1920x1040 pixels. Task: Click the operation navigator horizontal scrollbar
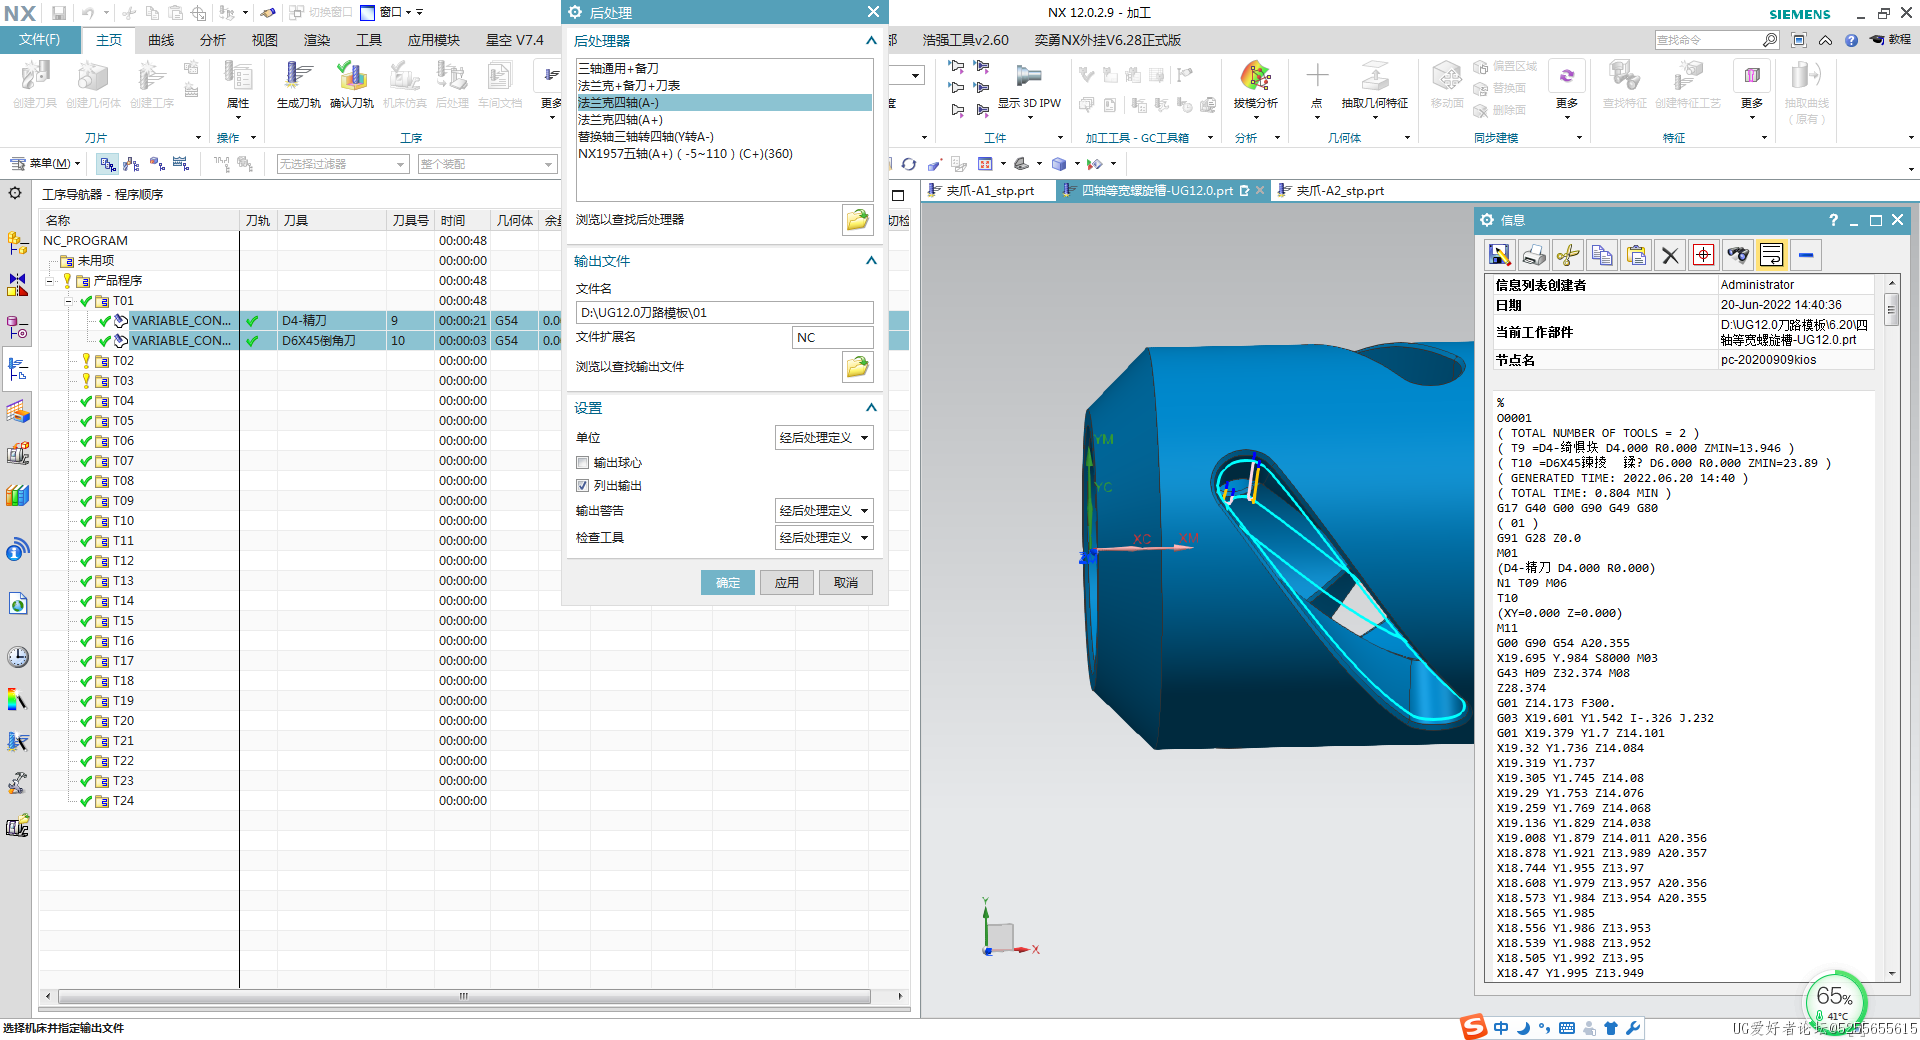click(x=464, y=996)
